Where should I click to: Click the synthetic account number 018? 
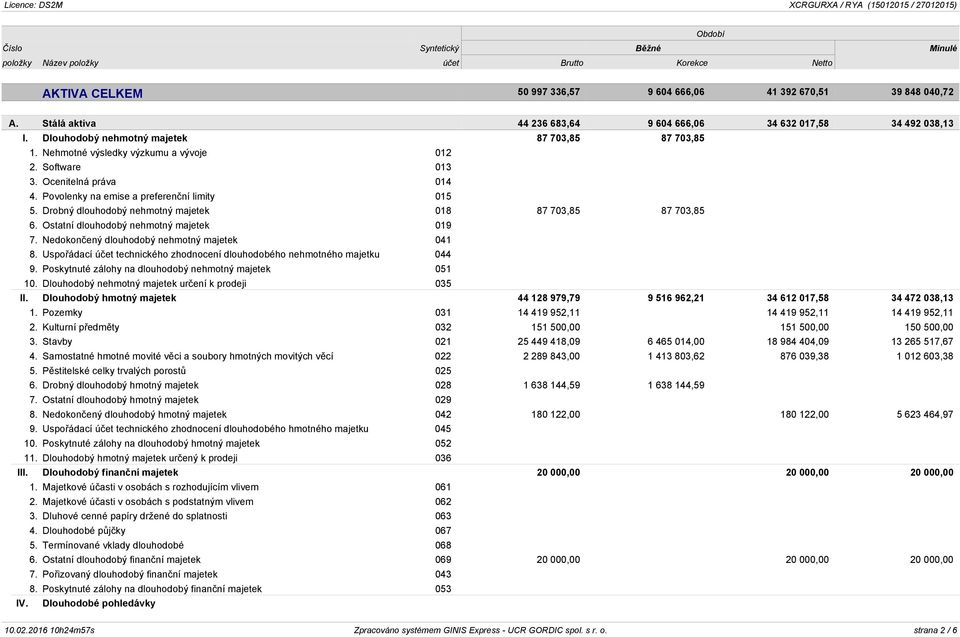pos(443,211)
